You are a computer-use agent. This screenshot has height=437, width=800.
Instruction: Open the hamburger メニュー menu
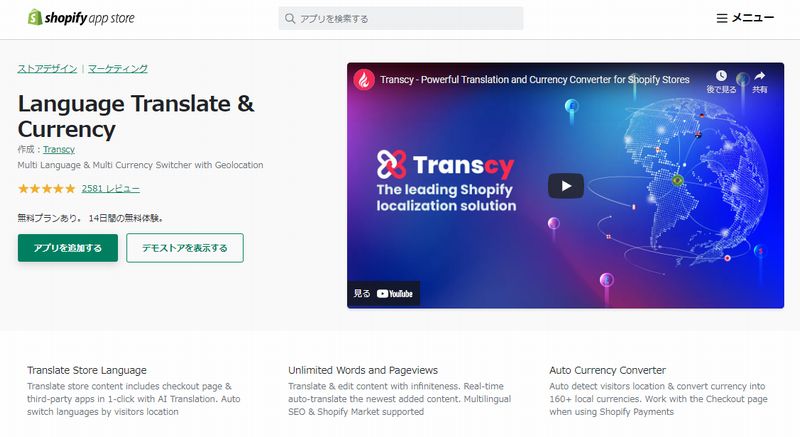coord(745,18)
